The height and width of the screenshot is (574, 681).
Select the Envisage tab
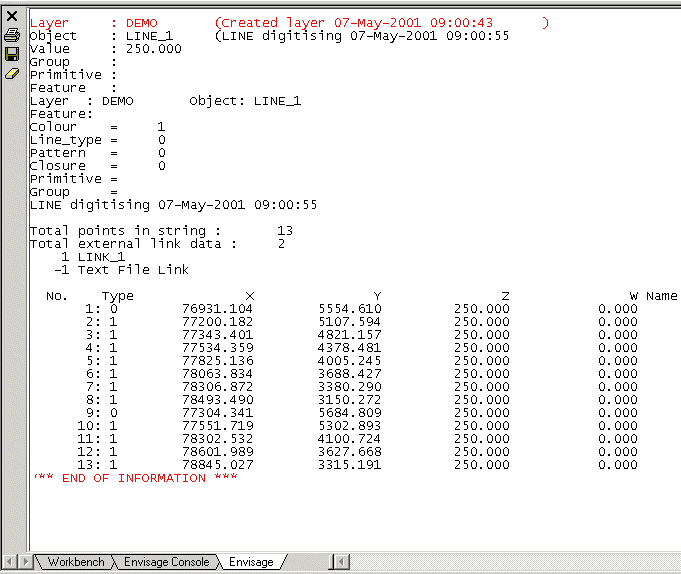click(251, 562)
